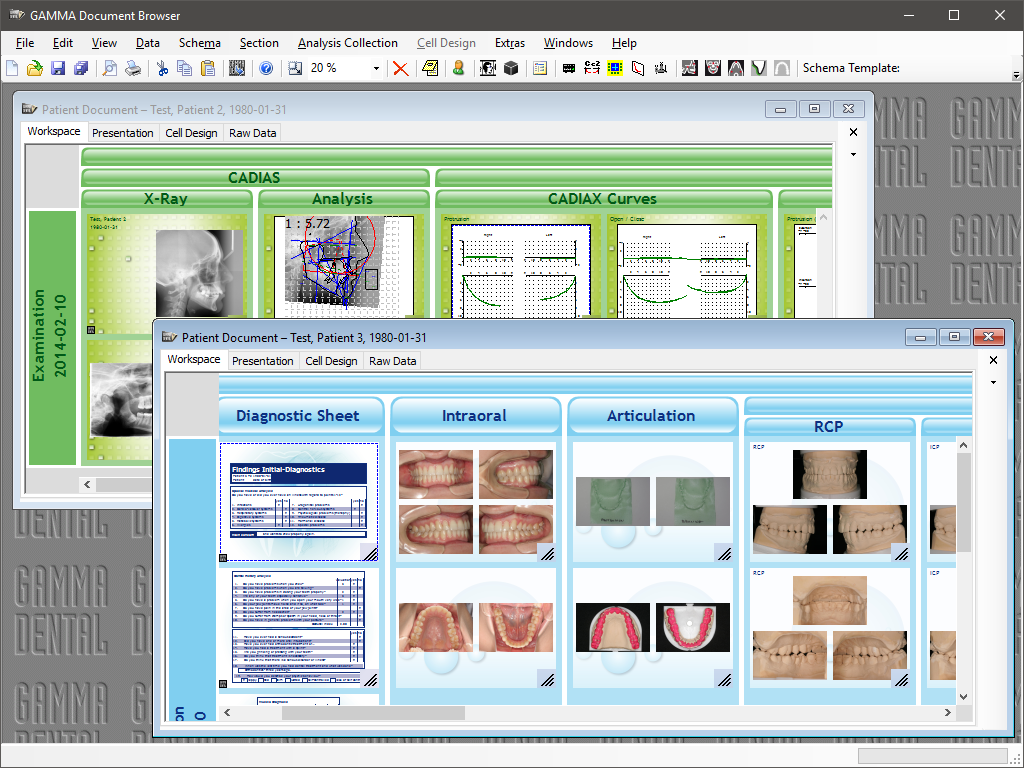Open help with the blue question mark icon
This screenshot has height=768, width=1024.
[x=266, y=69]
